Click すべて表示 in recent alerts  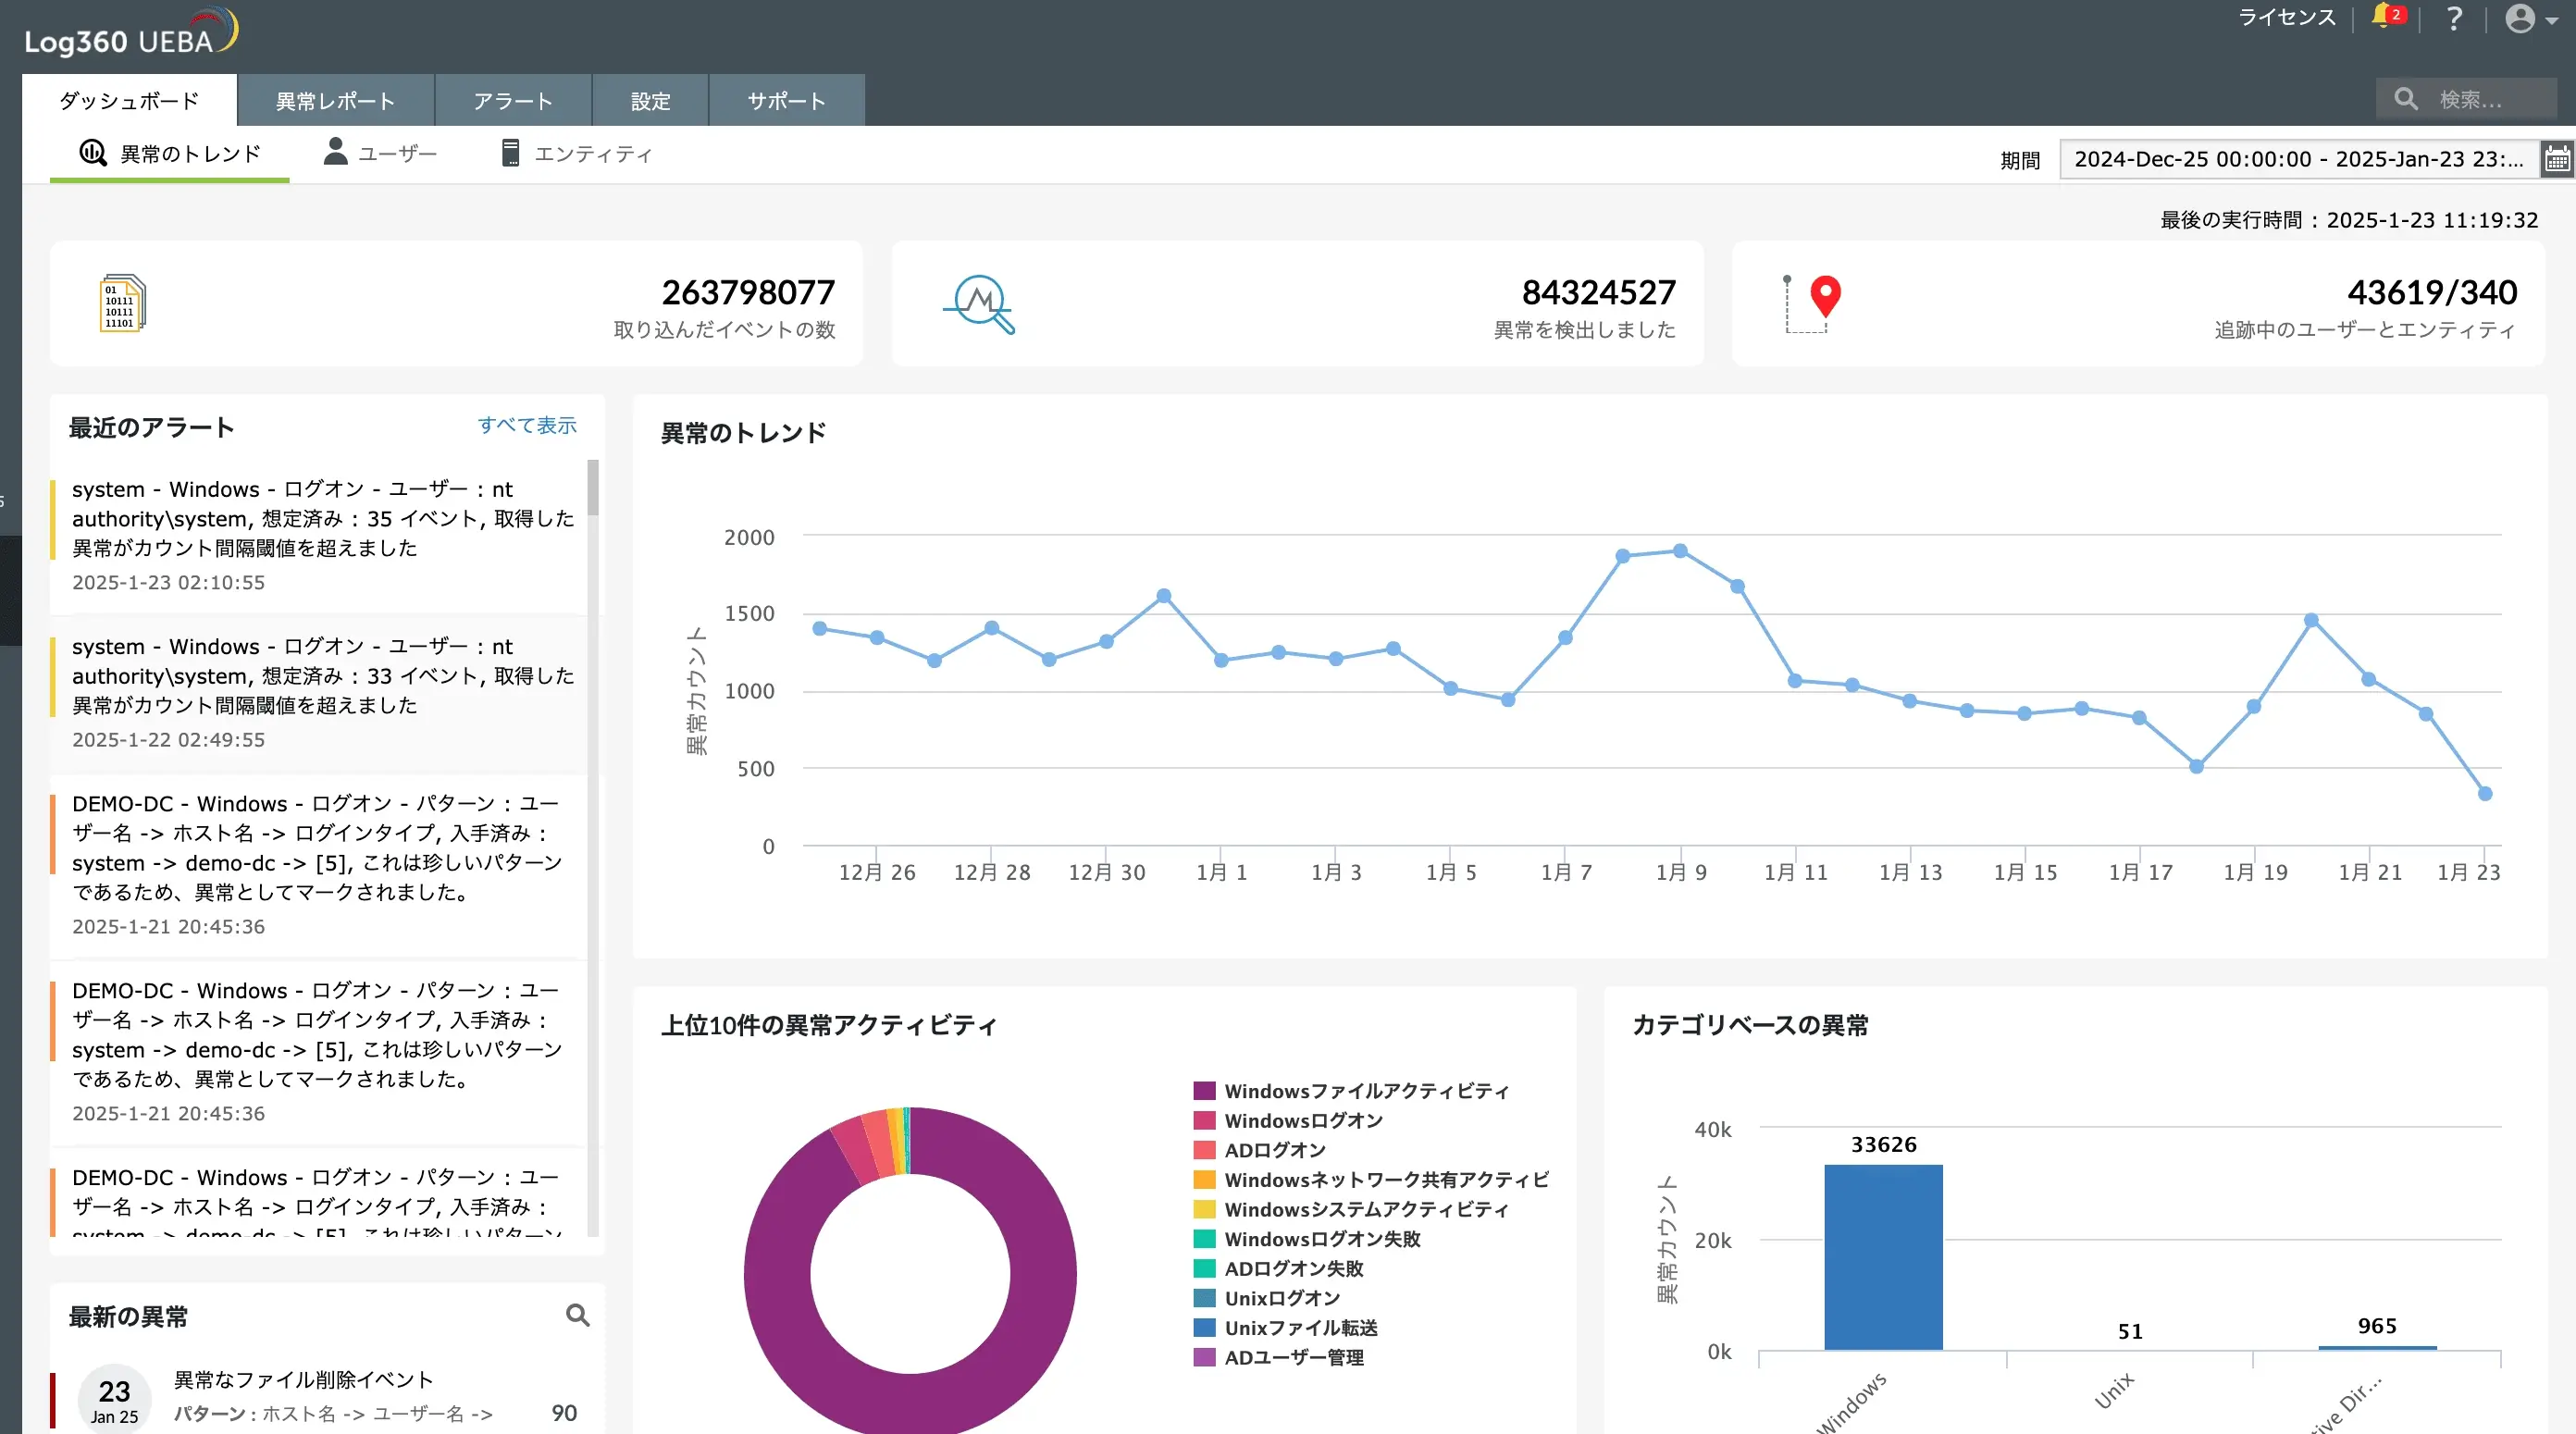click(x=527, y=425)
